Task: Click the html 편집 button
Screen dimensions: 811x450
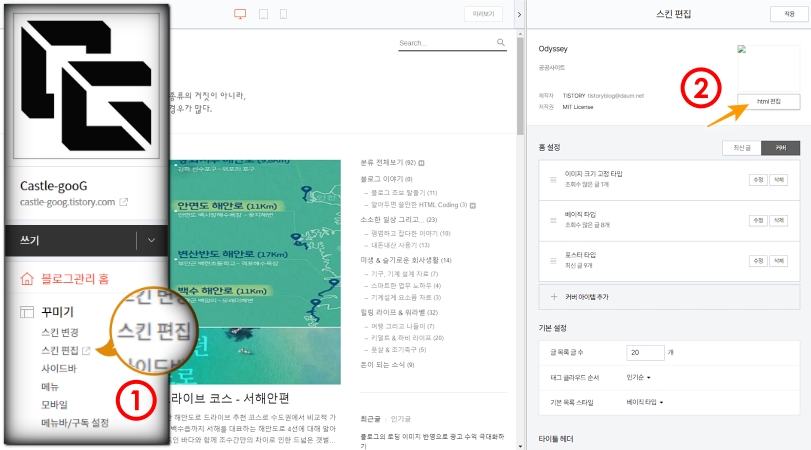Action: pos(769,101)
